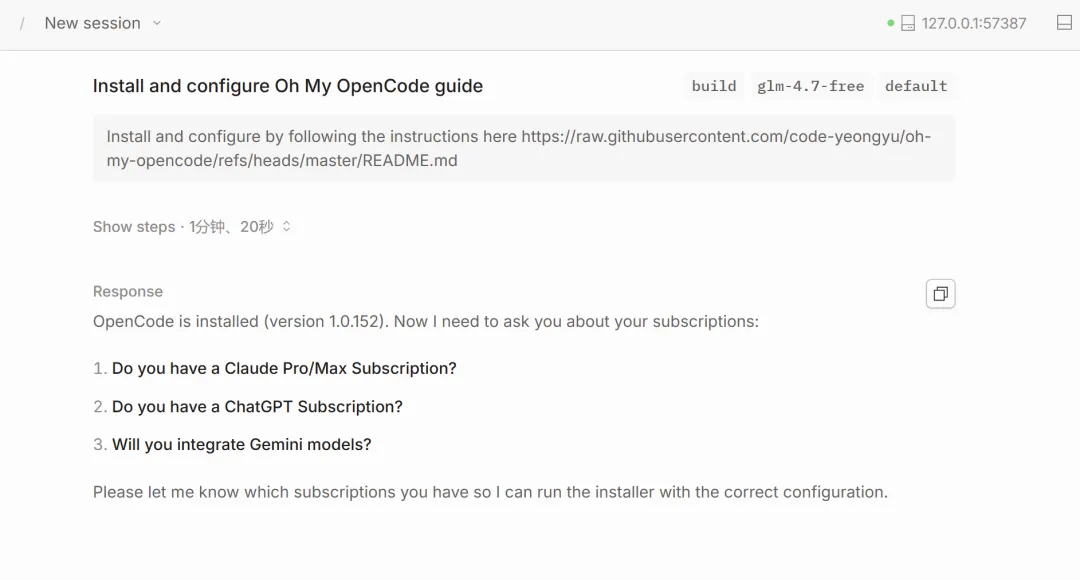Click the build agent tag

tap(714, 86)
